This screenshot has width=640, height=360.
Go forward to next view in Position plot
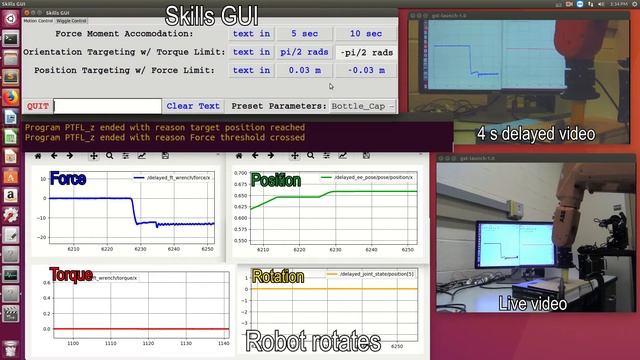271,156
